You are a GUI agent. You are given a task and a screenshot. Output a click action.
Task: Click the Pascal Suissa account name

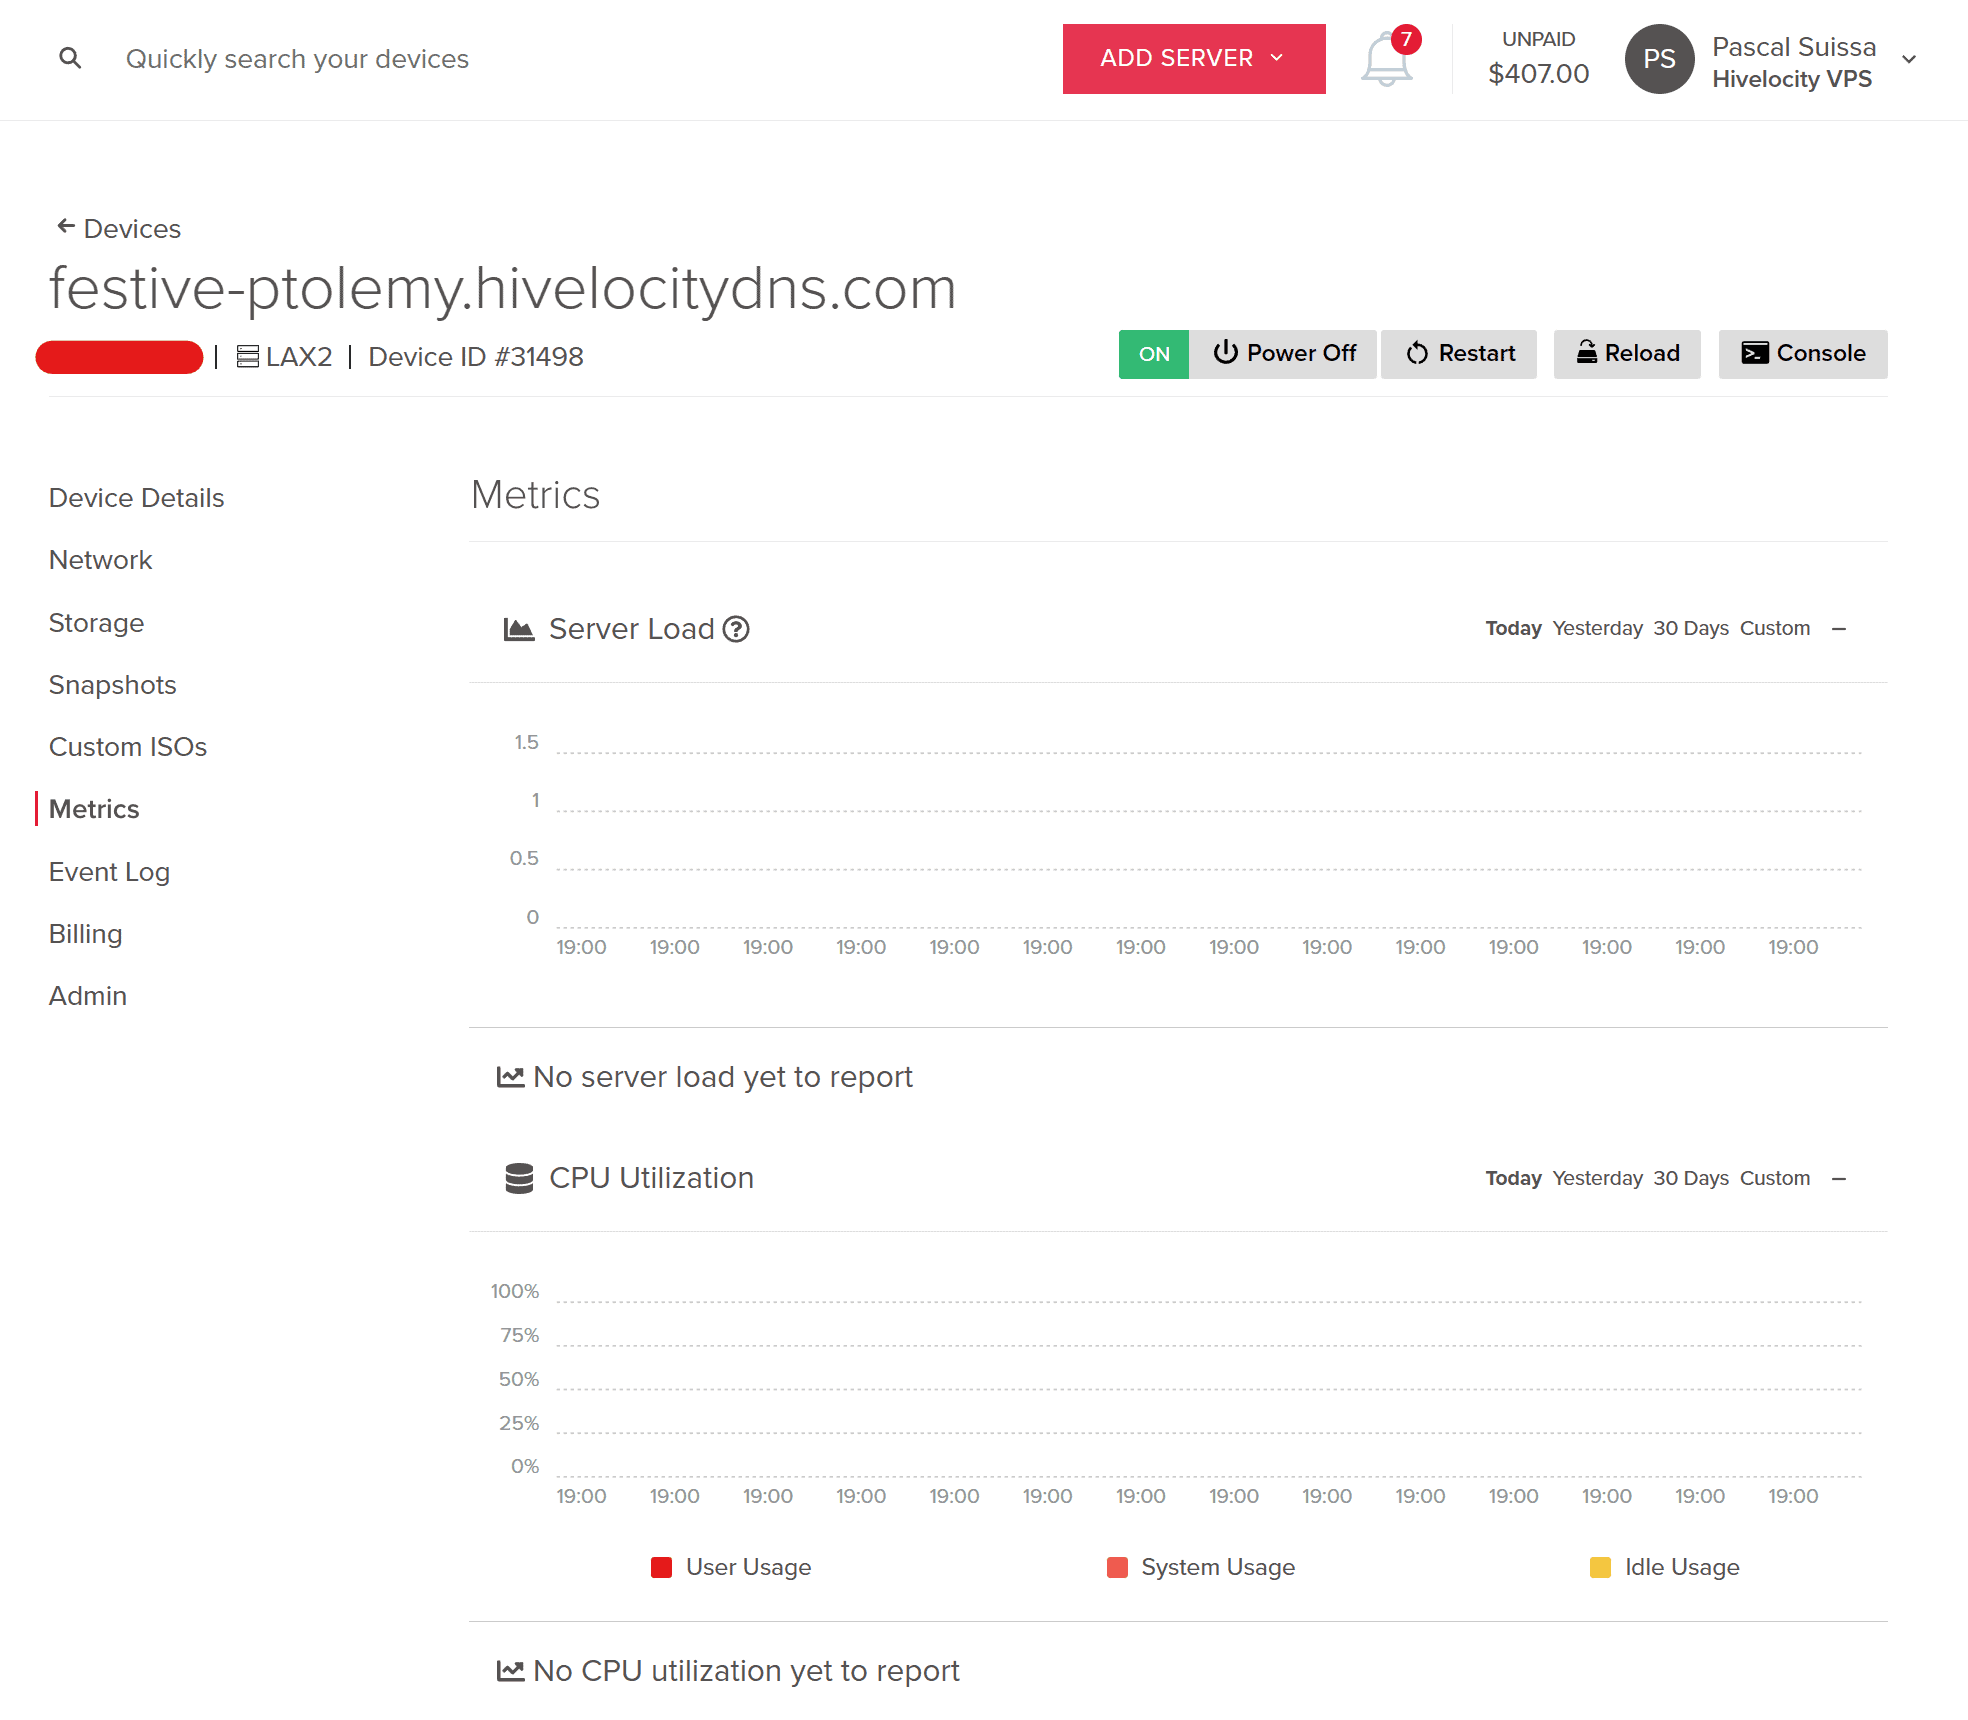tap(1794, 46)
